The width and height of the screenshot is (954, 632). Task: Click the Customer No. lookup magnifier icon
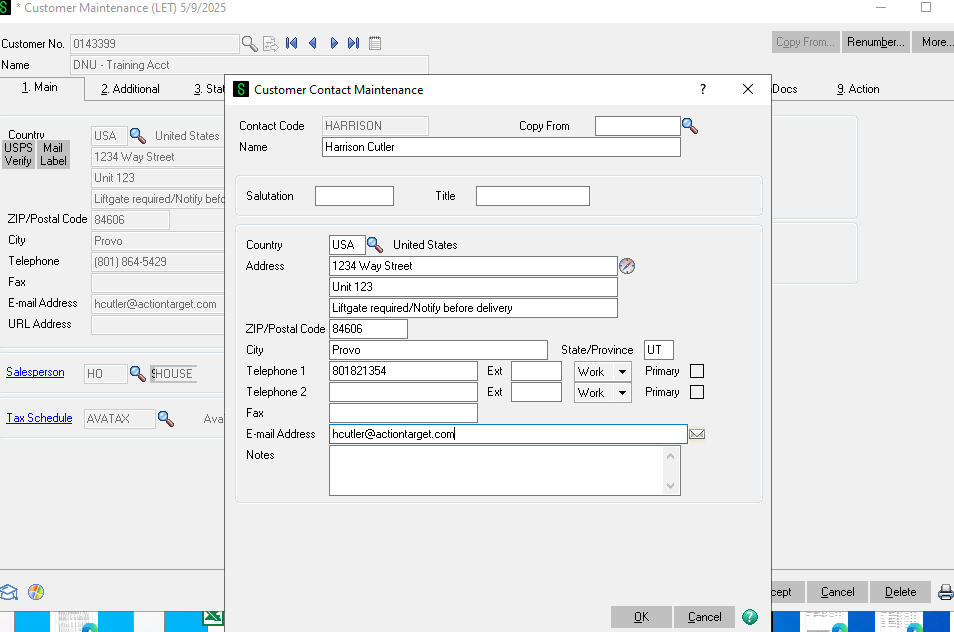coord(249,43)
